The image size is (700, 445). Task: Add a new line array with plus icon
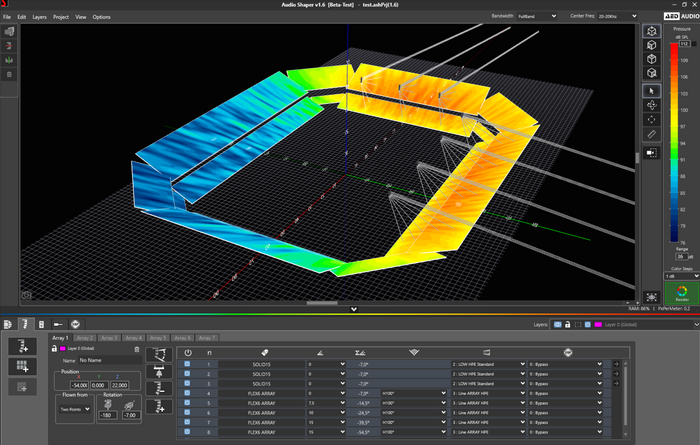tap(22, 346)
